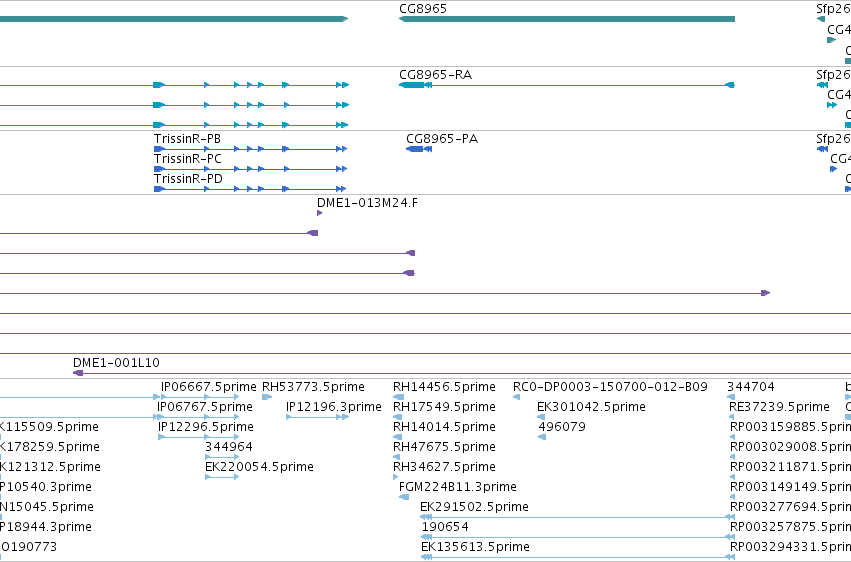Select the EK301042.5prime EST label
This screenshot has width=851, height=562.
tap(591, 407)
